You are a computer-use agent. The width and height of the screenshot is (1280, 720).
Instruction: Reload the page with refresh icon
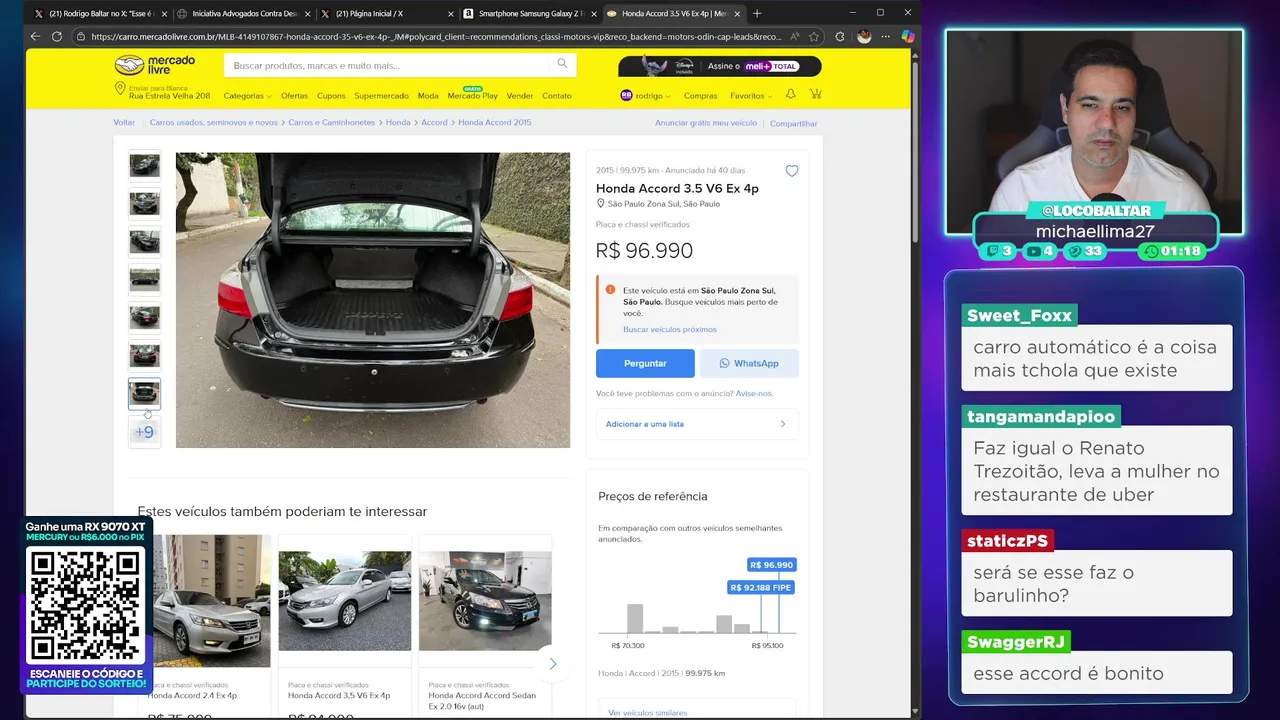tap(57, 36)
